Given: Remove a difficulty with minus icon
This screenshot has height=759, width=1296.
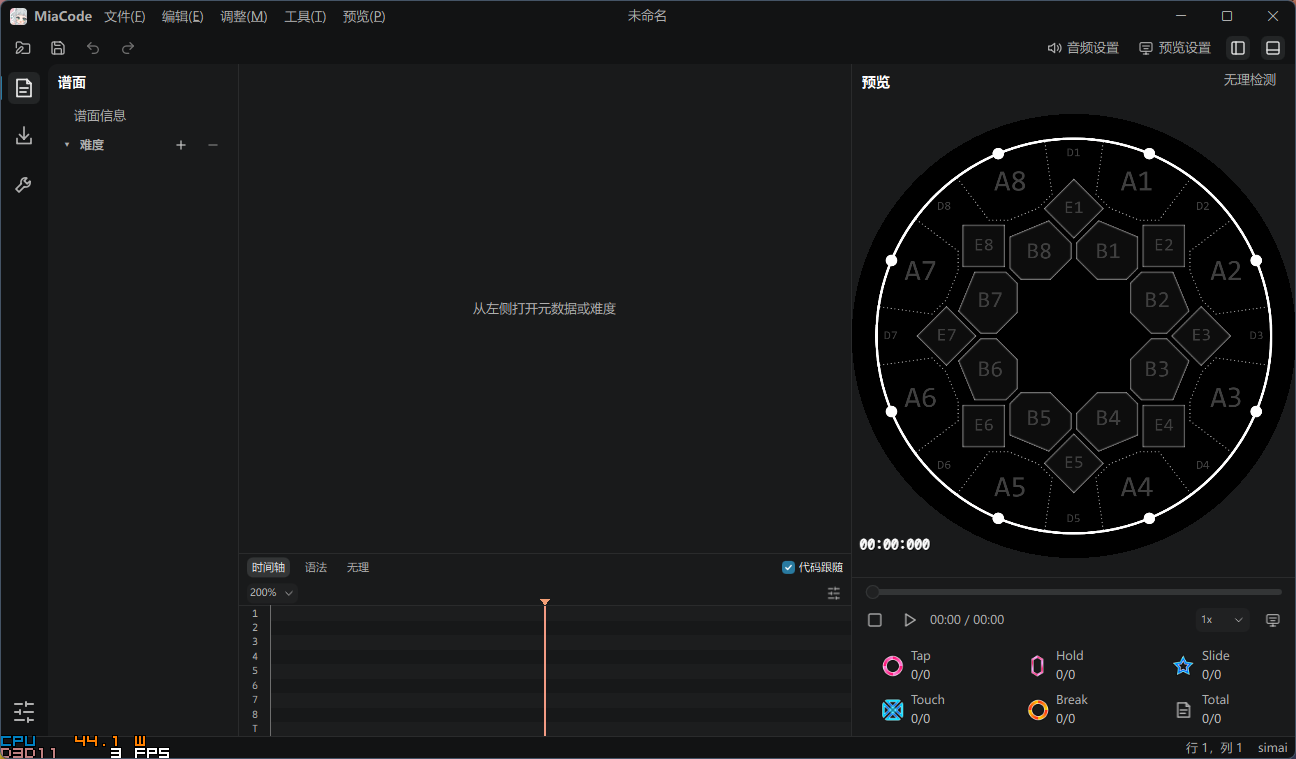Looking at the screenshot, I should click(213, 145).
